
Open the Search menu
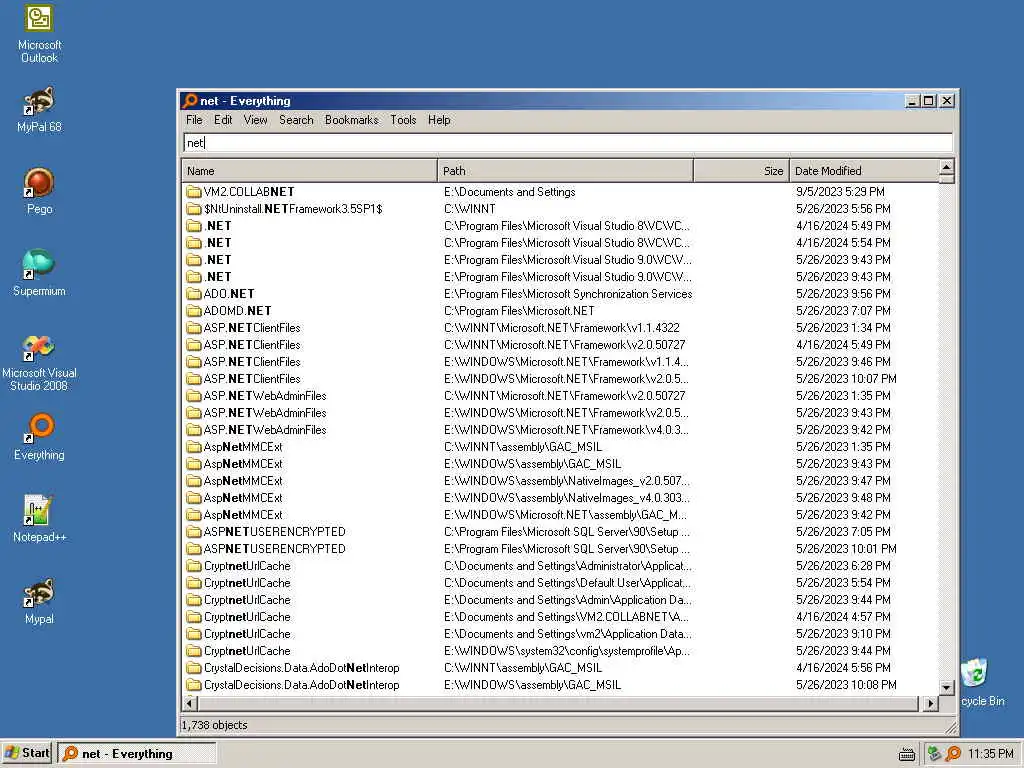coord(296,120)
